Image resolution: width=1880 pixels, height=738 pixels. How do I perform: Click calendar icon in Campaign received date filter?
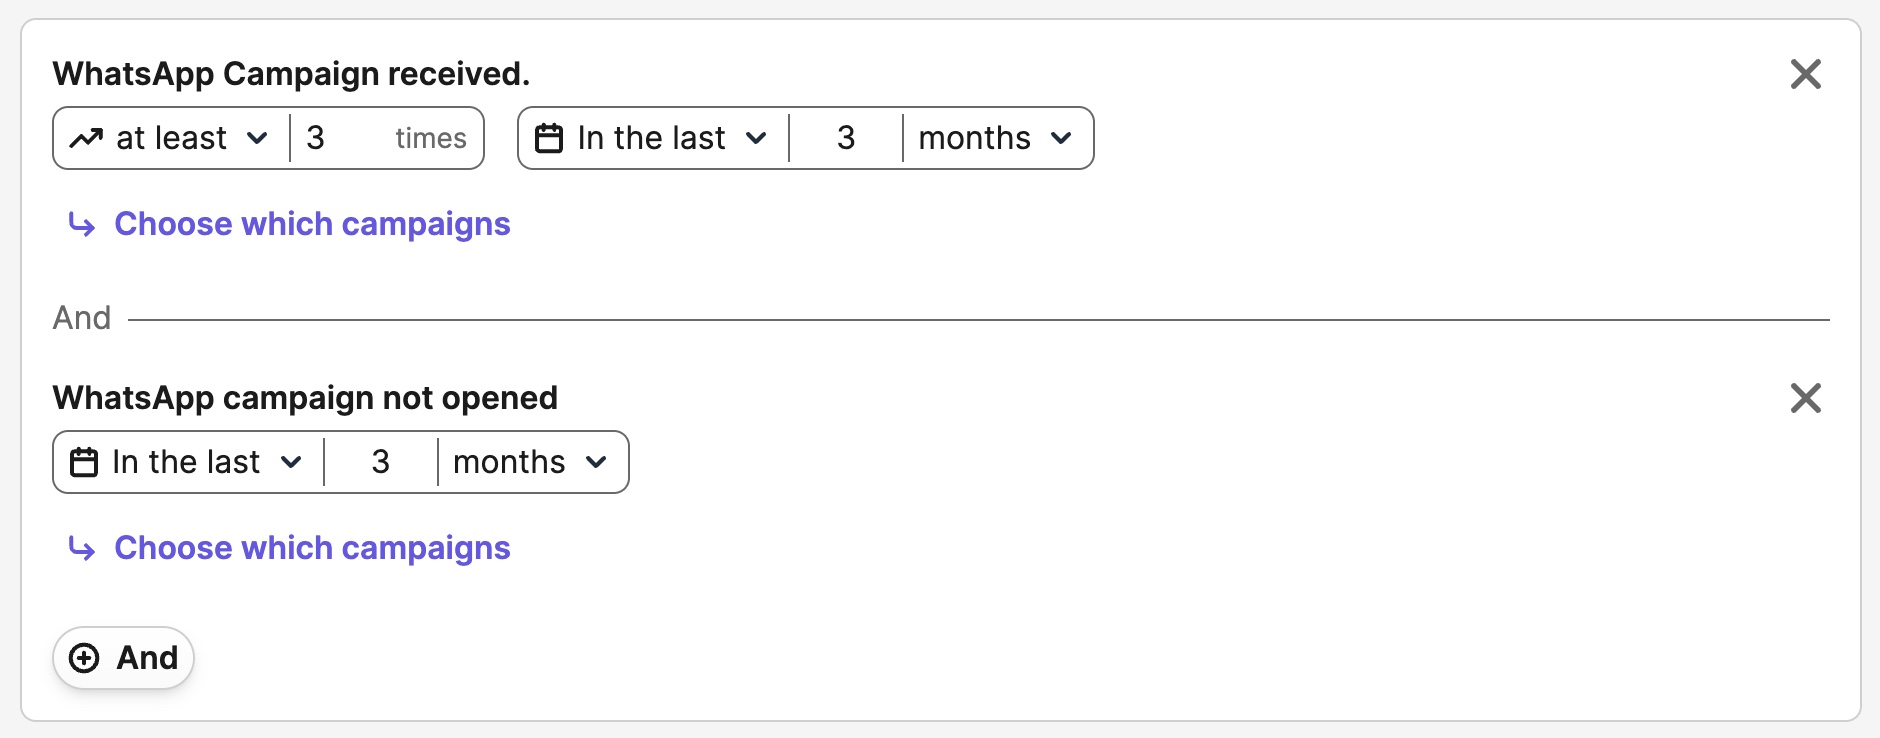pos(549,138)
